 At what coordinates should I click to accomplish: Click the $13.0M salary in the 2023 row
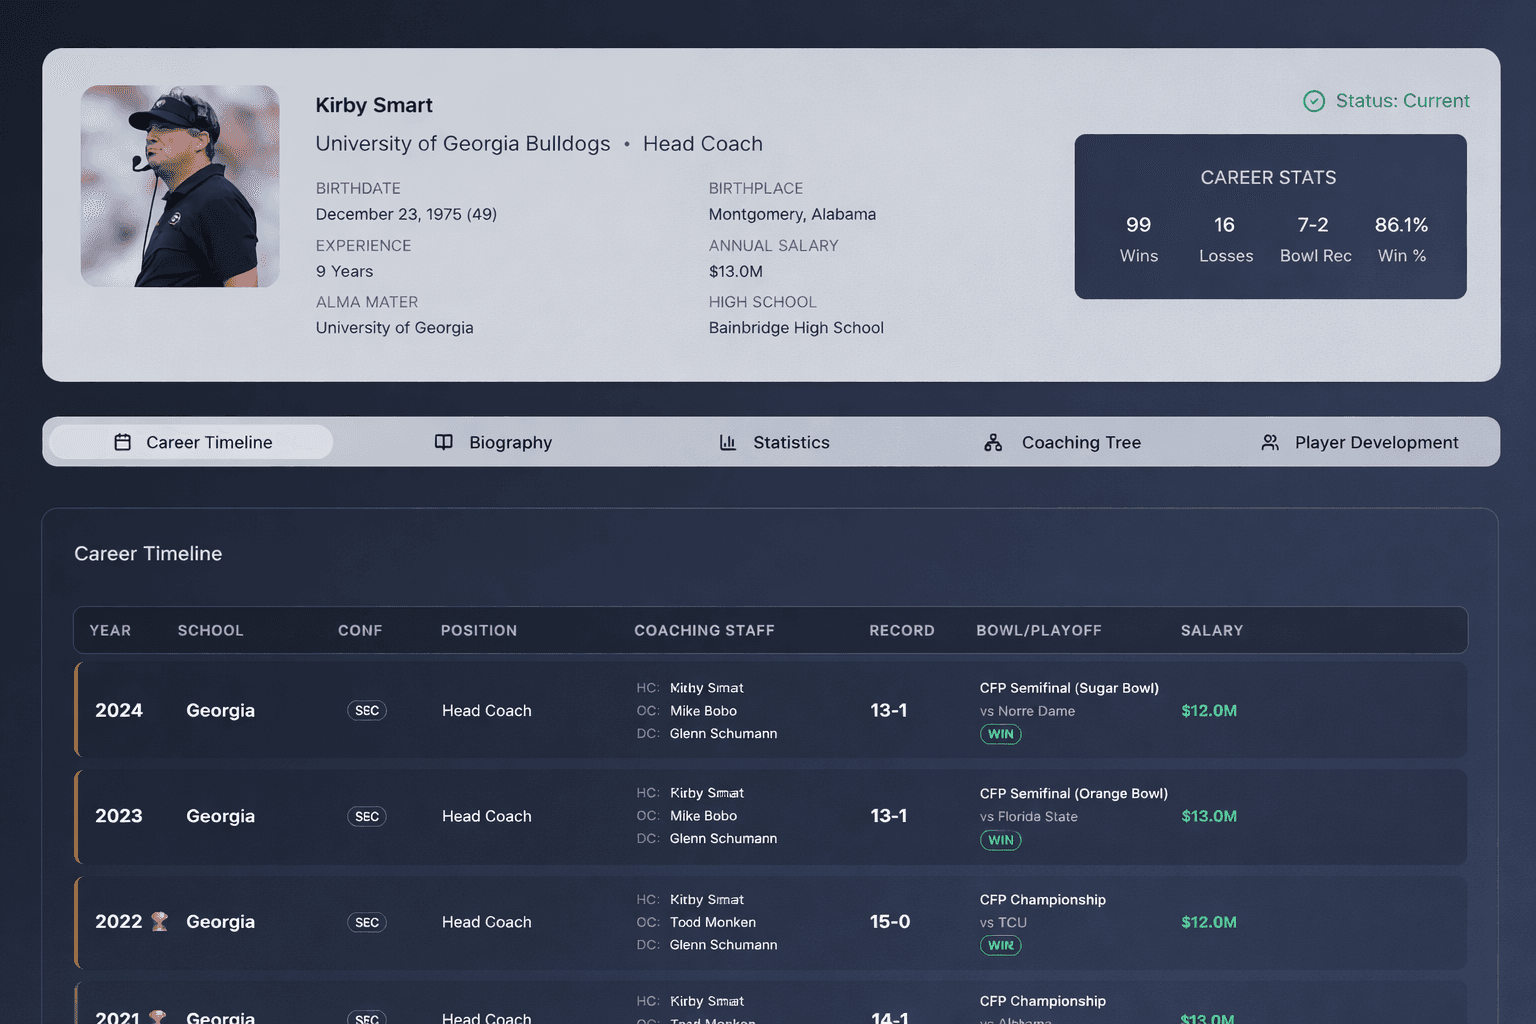(1209, 816)
